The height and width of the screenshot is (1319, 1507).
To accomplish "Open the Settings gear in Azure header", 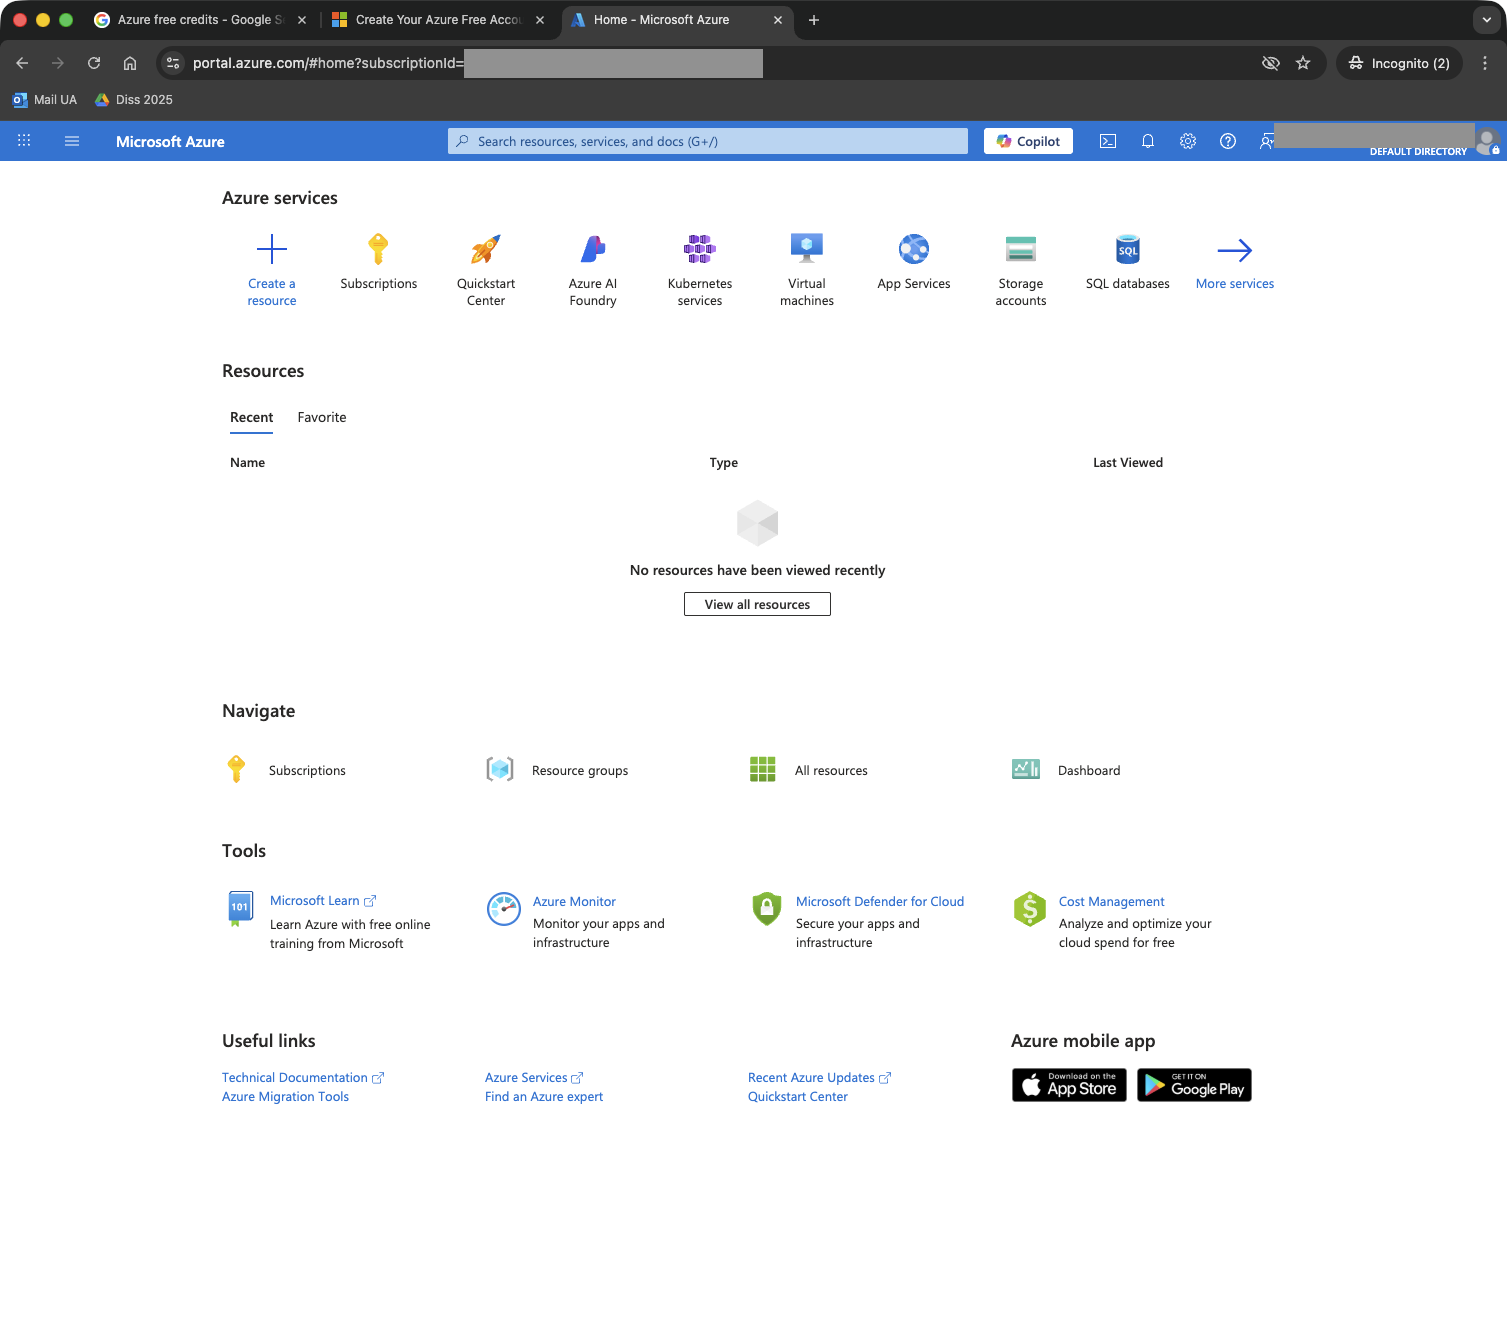I will (1188, 141).
